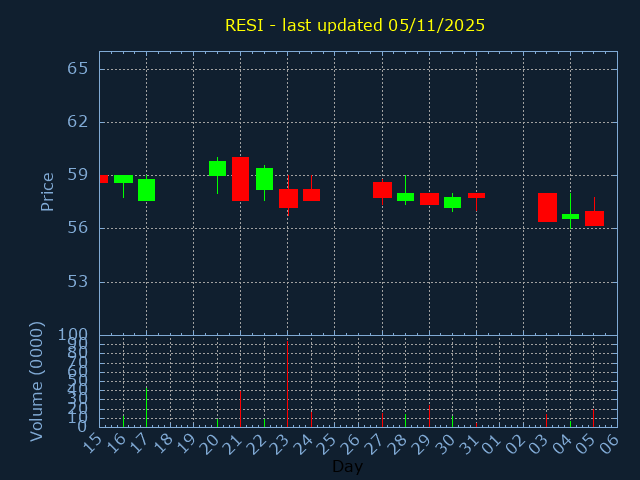Select the day 06 tick on x-axis
The height and width of the screenshot is (480, 640).
[x=609, y=443]
